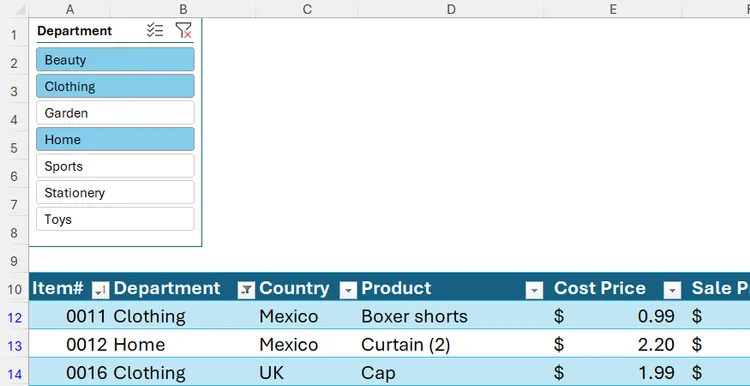Screen dimensions: 750x386
Task: Click the 2.20 cost price cell
Action: click(x=613, y=344)
